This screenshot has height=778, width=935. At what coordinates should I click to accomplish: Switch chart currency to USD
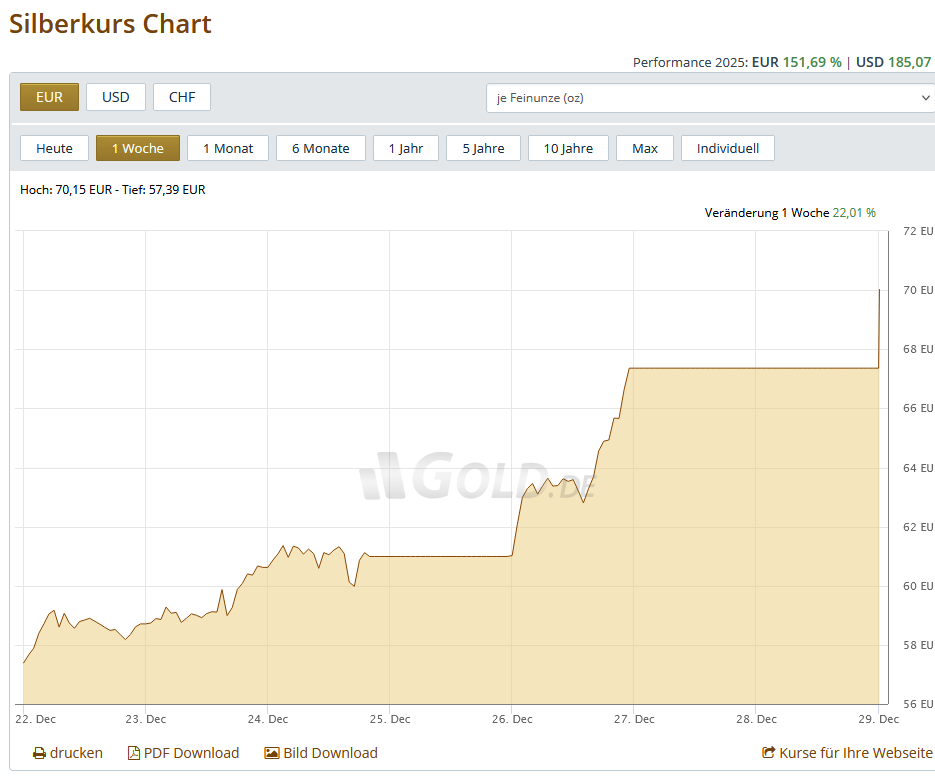pyautogui.click(x=116, y=97)
